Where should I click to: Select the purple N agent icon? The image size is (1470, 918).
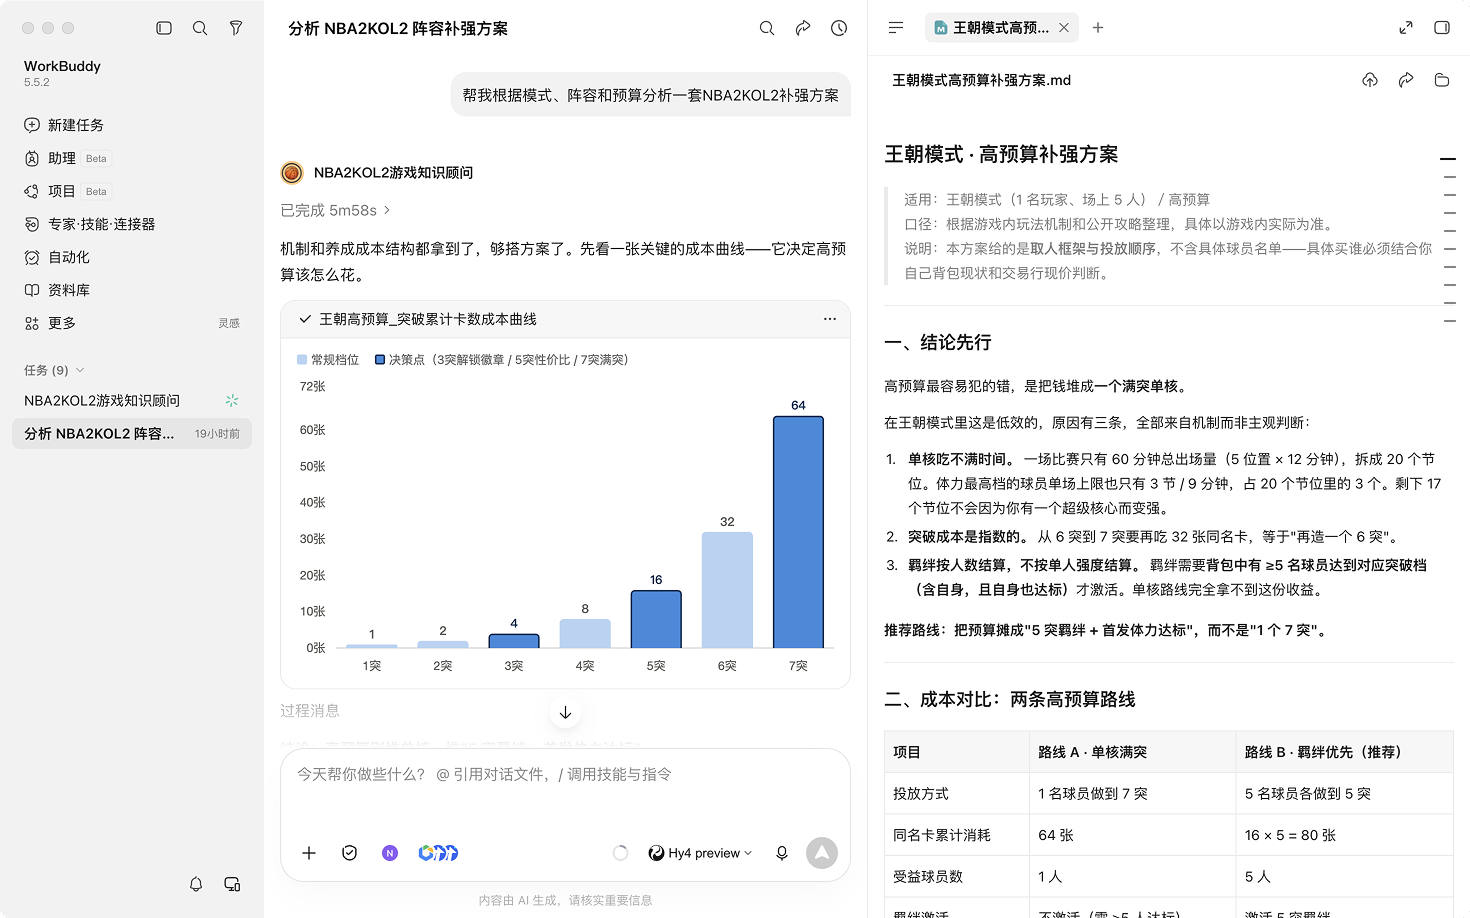coord(390,853)
